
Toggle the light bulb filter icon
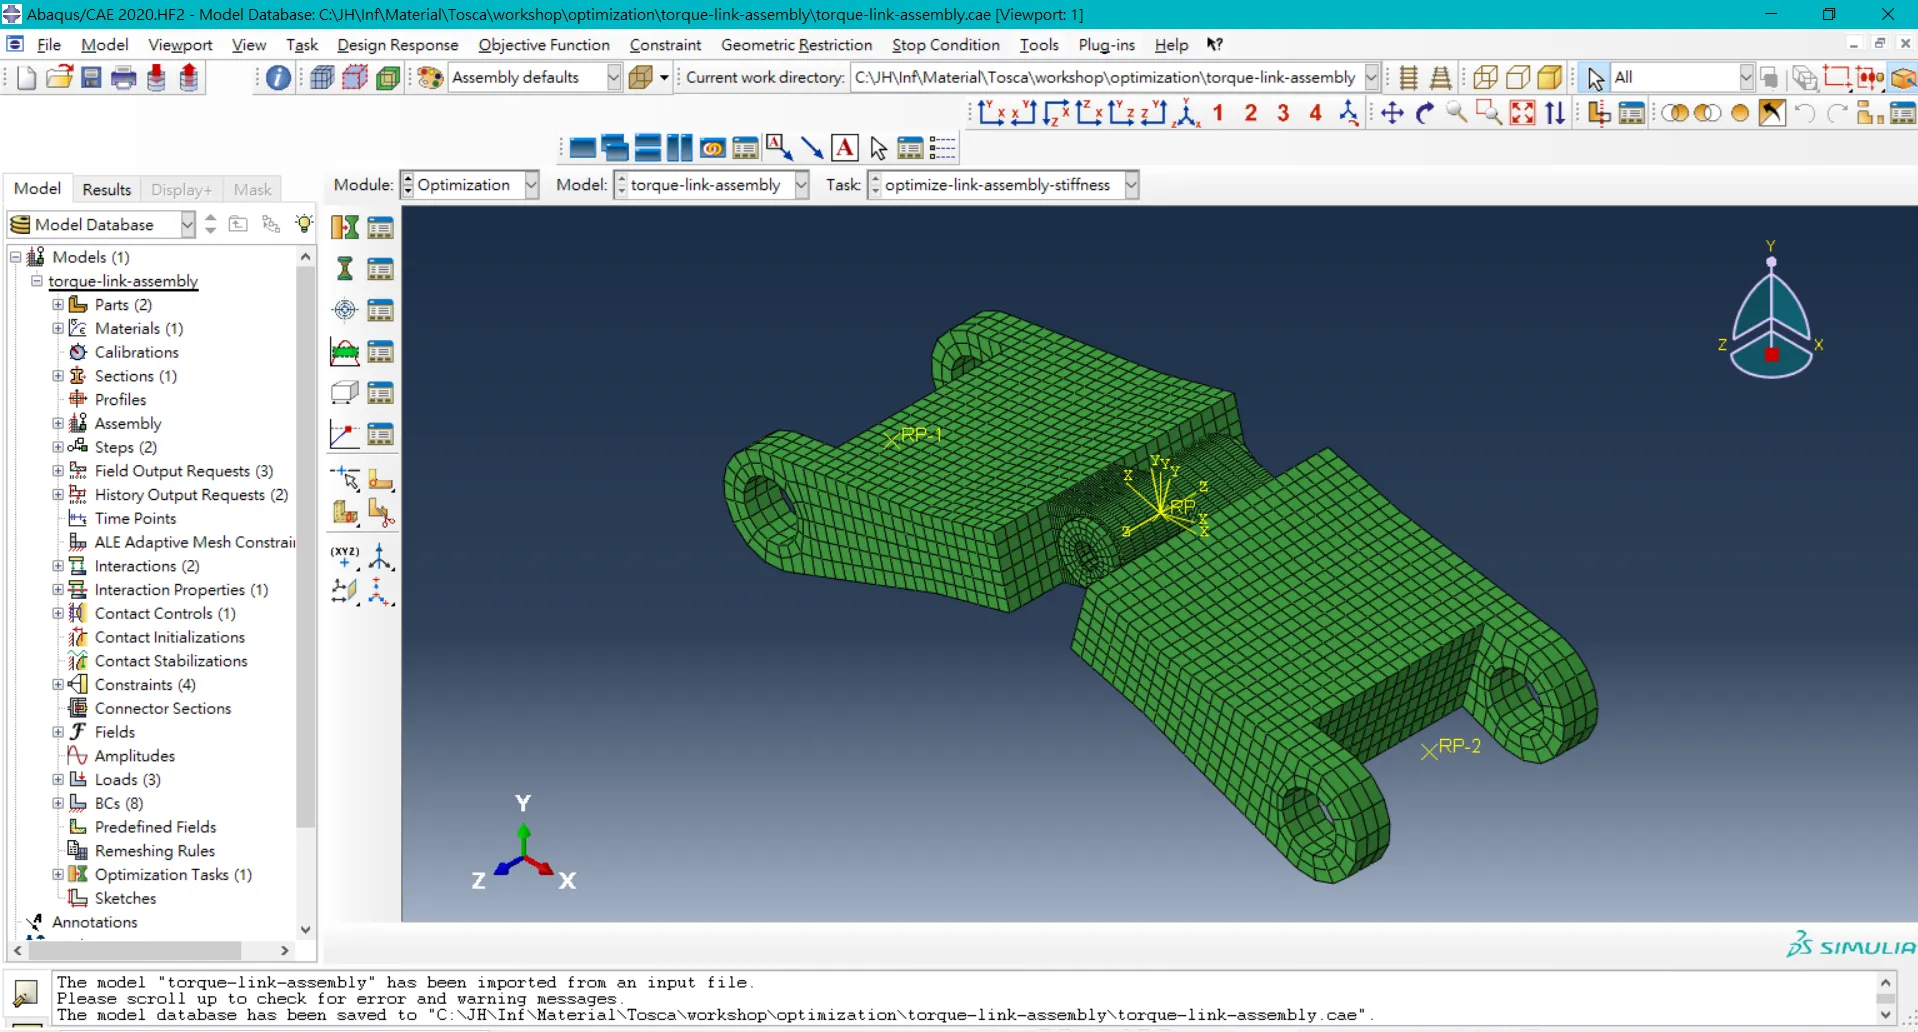(304, 224)
